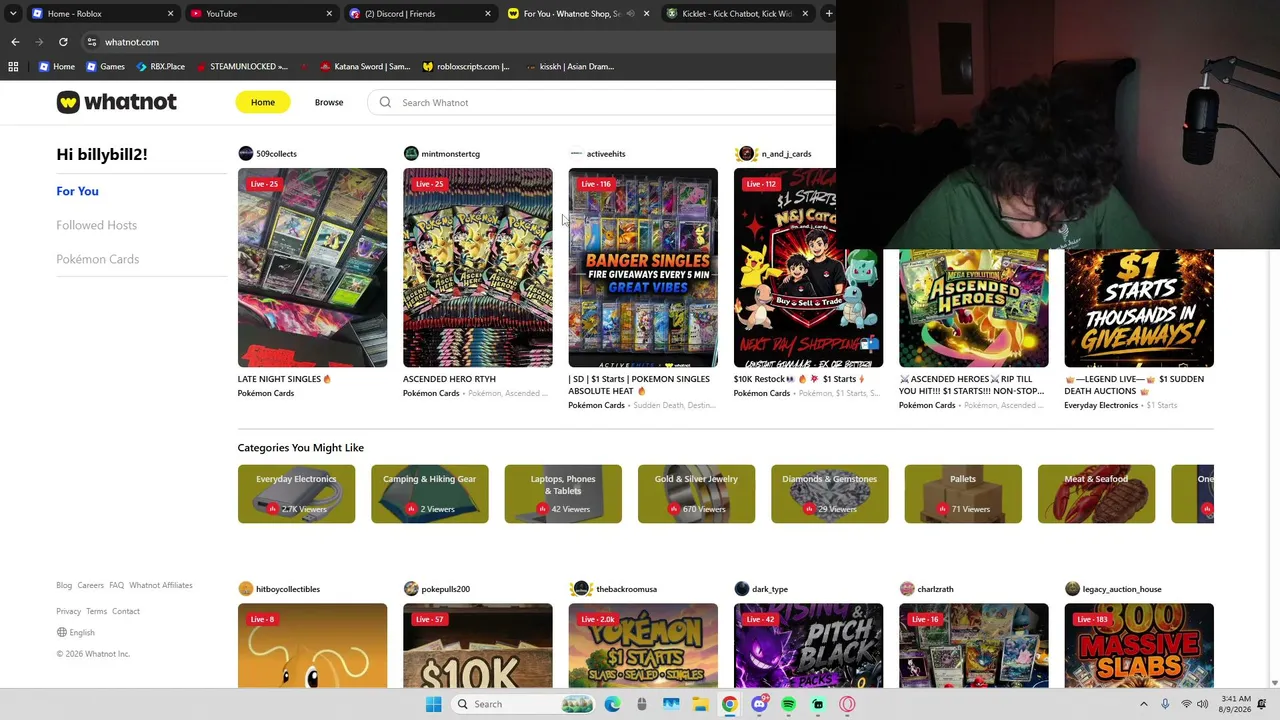This screenshot has width=1280, height=720.
Task: Reload the whatnot.com page
Action: click(x=63, y=42)
